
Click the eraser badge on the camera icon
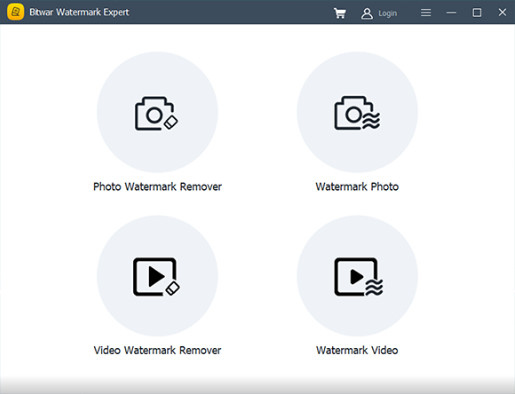[x=171, y=122]
